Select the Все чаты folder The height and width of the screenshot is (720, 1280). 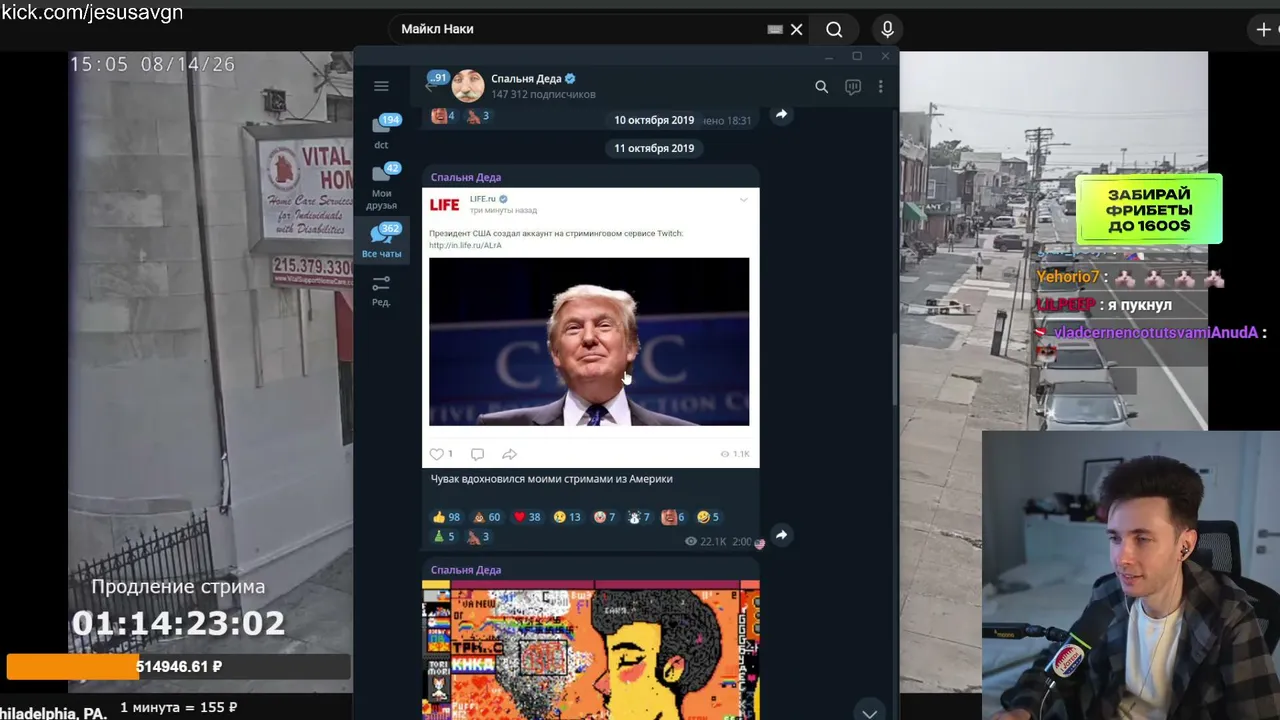[381, 240]
